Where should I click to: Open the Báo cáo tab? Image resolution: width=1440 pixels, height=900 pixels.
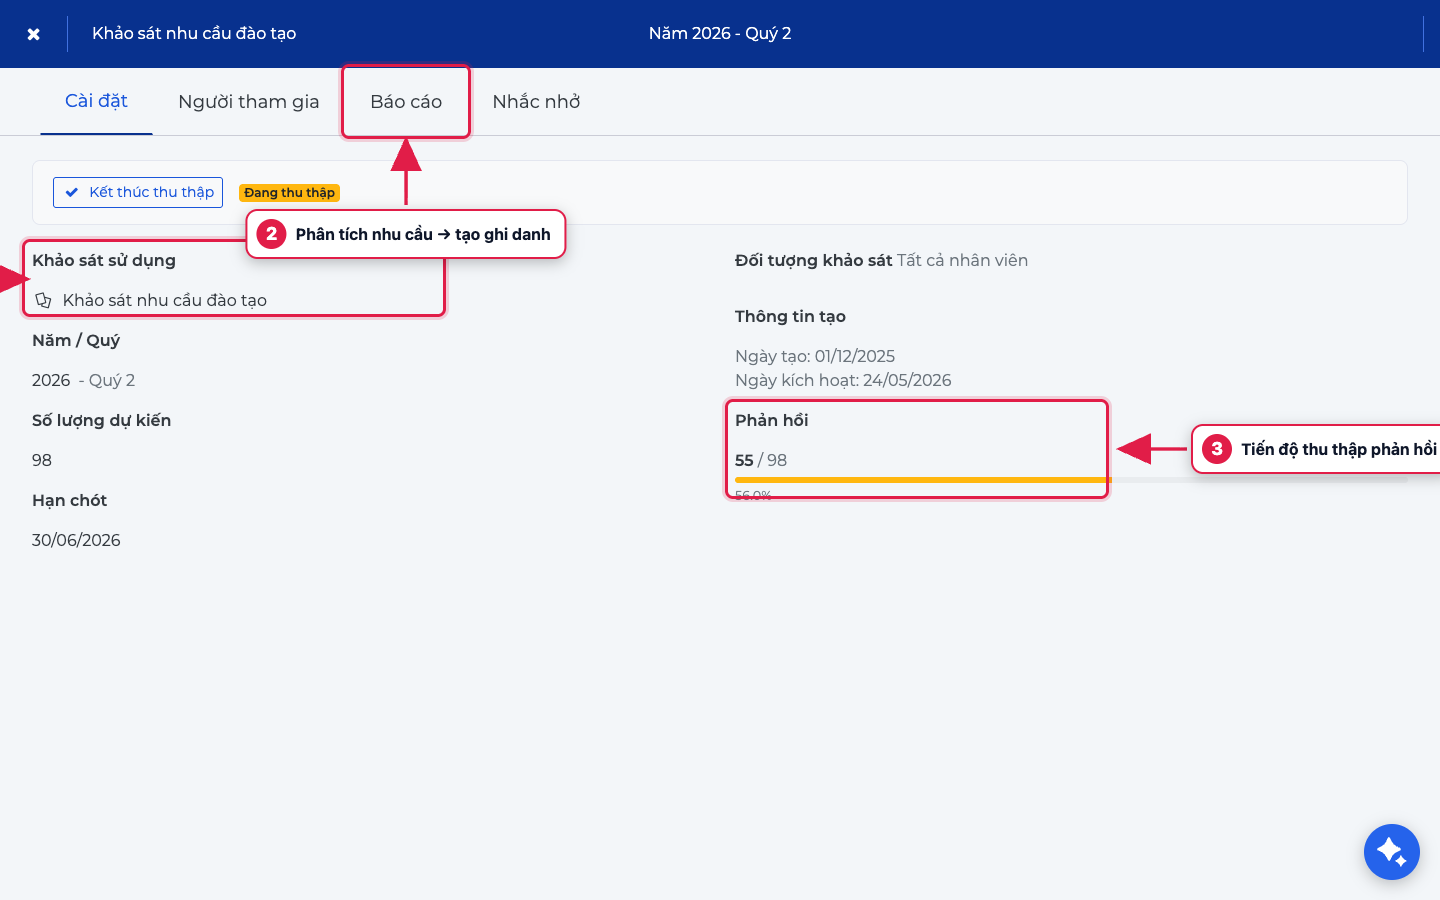point(406,101)
